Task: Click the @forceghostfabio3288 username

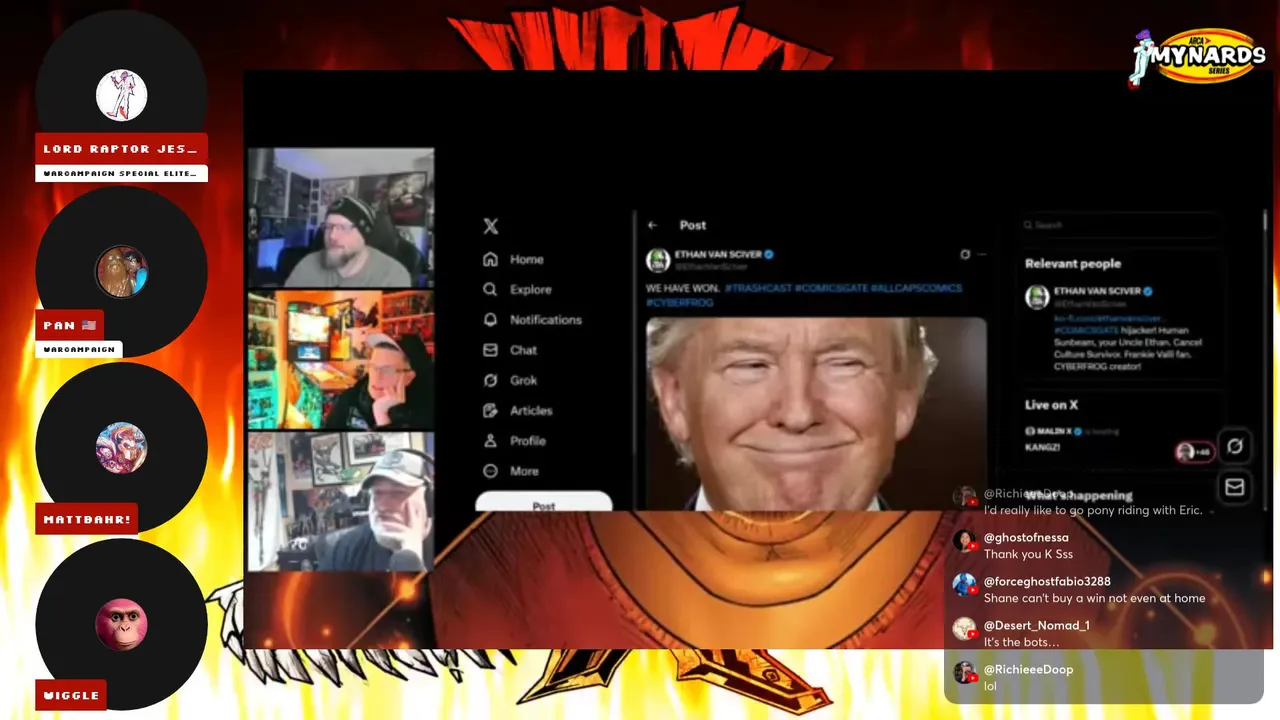Action: (x=1047, y=582)
